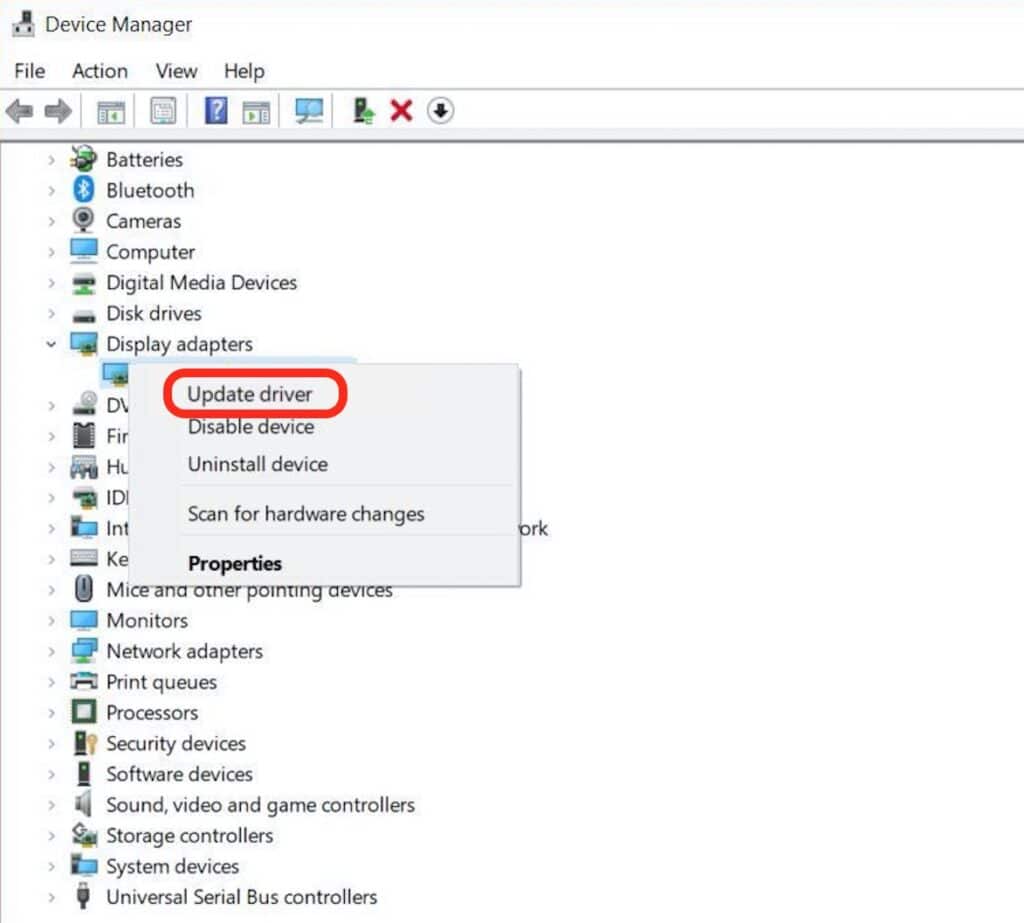Click the Disable device down-arrow toolbar icon
This screenshot has height=923, width=1024.
click(440, 110)
